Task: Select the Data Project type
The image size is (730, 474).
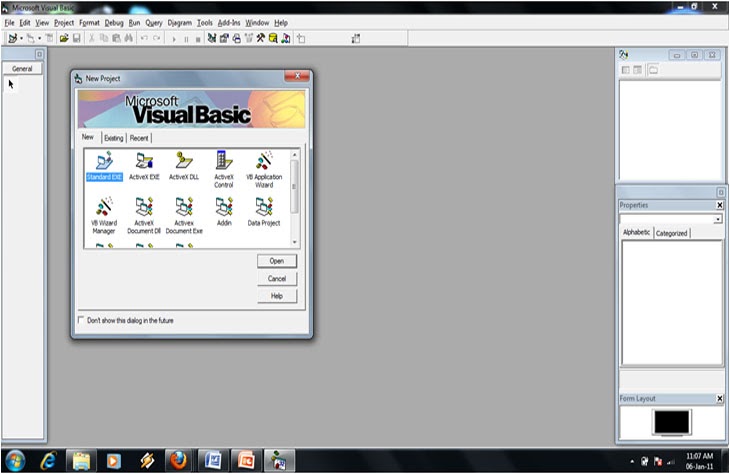Action: tap(264, 212)
